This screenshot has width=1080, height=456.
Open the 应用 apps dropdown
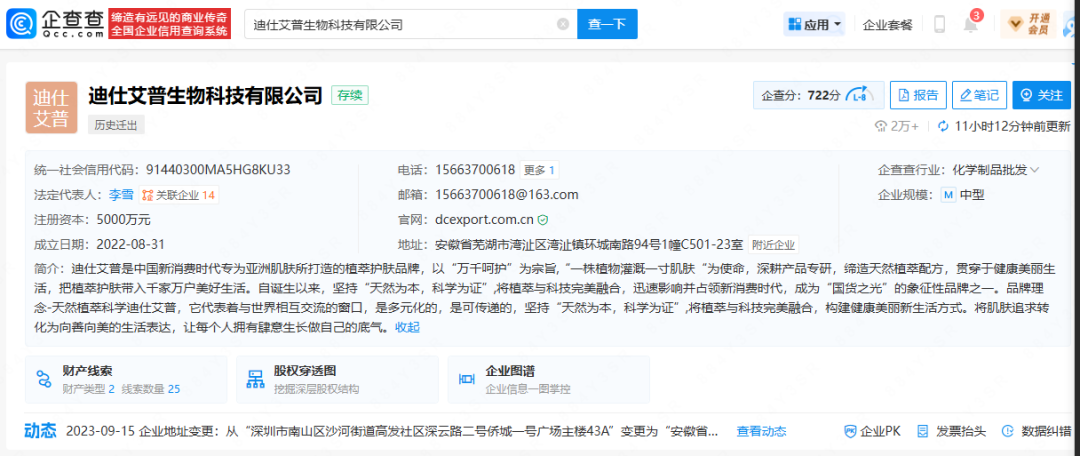[815, 25]
